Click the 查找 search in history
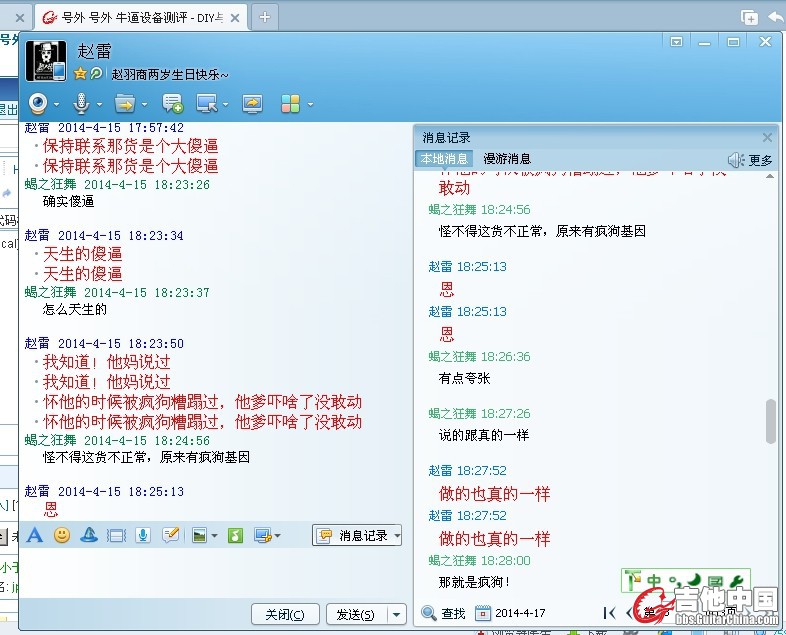 [444, 613]
